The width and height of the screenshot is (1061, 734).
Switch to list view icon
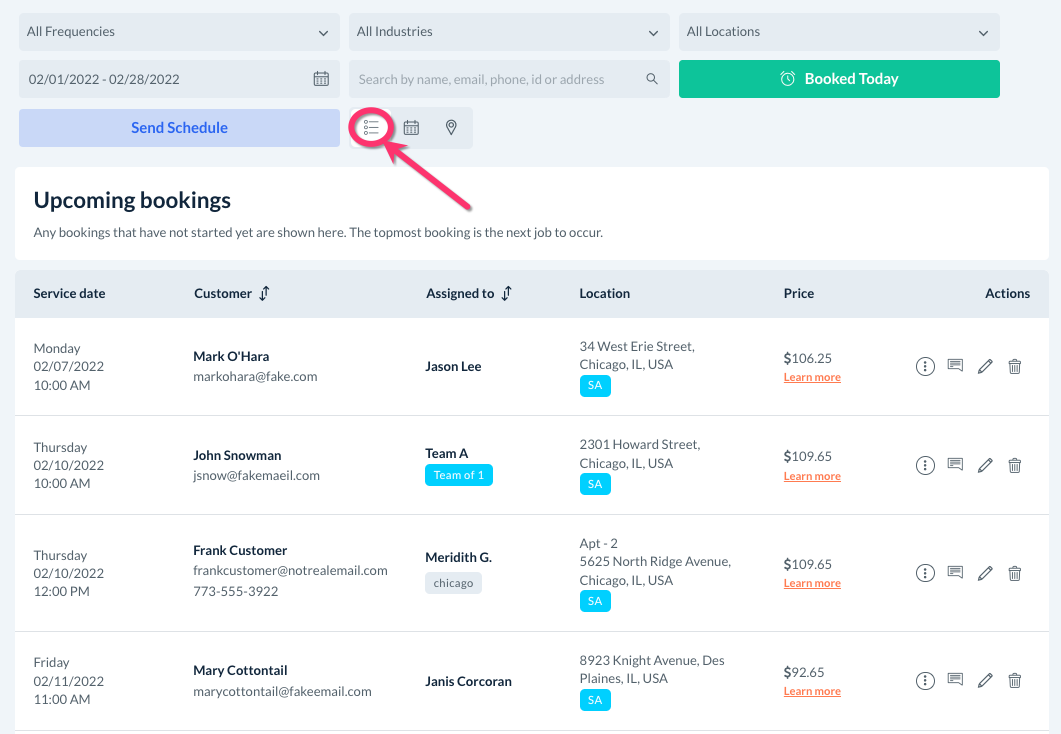[x=371, y=128]
